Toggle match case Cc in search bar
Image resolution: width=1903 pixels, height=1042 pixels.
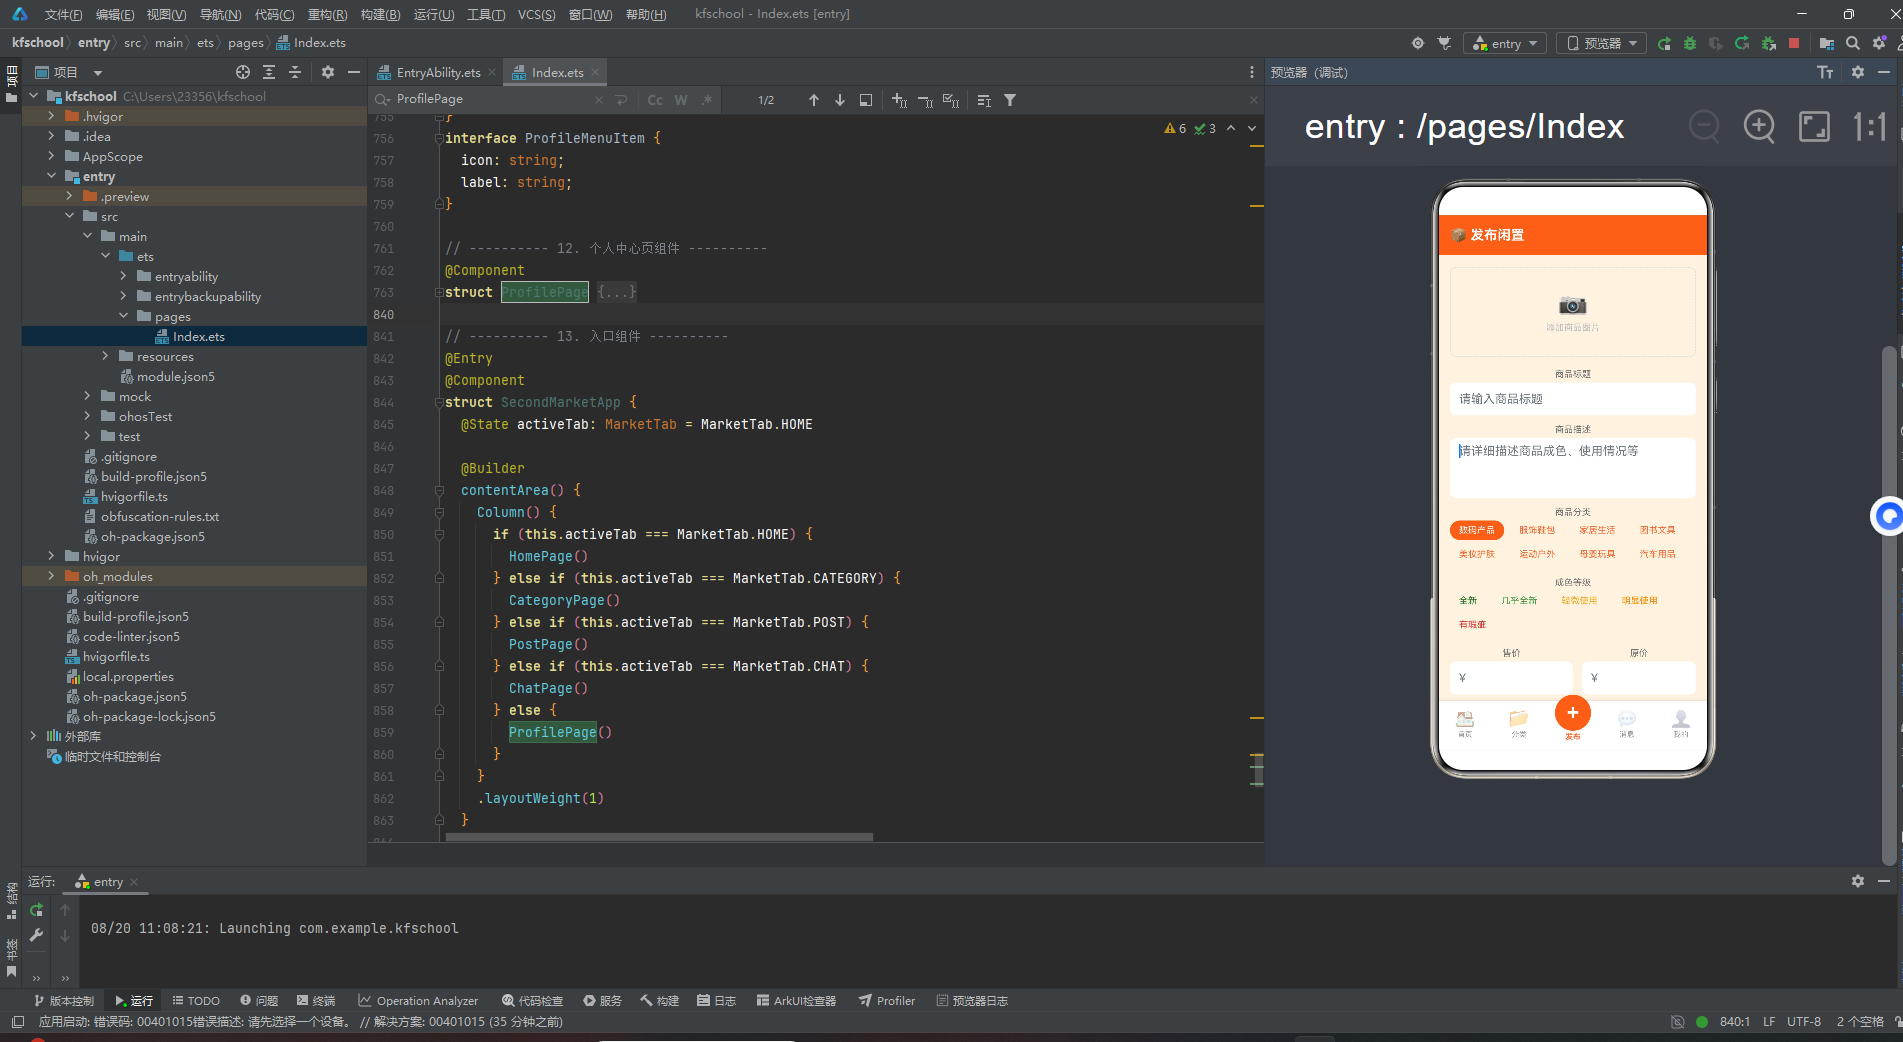[x=655, y=100]
